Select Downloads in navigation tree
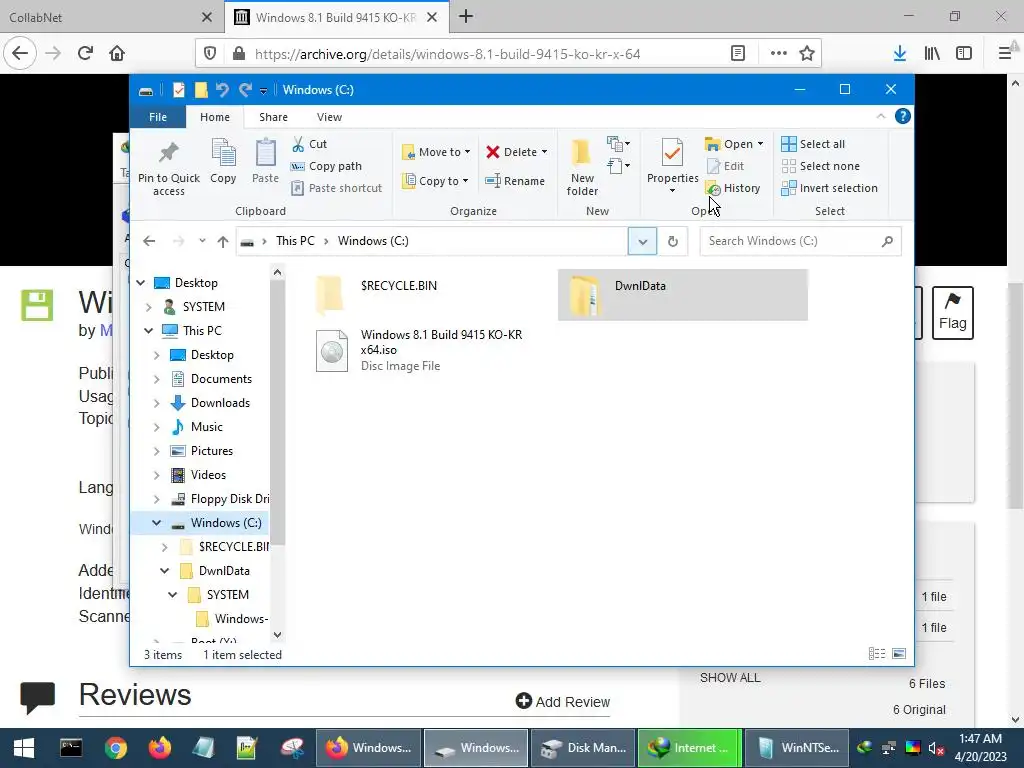This screenshot has height=768, width=1024. click(x=220, y=403)
